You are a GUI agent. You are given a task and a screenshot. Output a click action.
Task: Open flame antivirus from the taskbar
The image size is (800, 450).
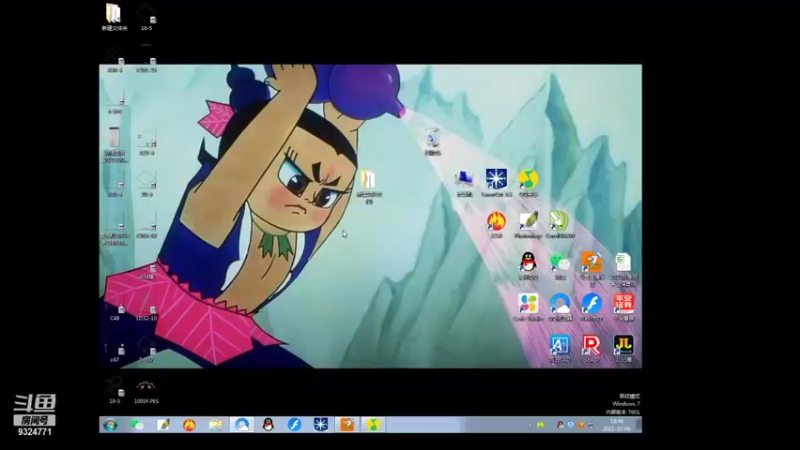point(189,424)
